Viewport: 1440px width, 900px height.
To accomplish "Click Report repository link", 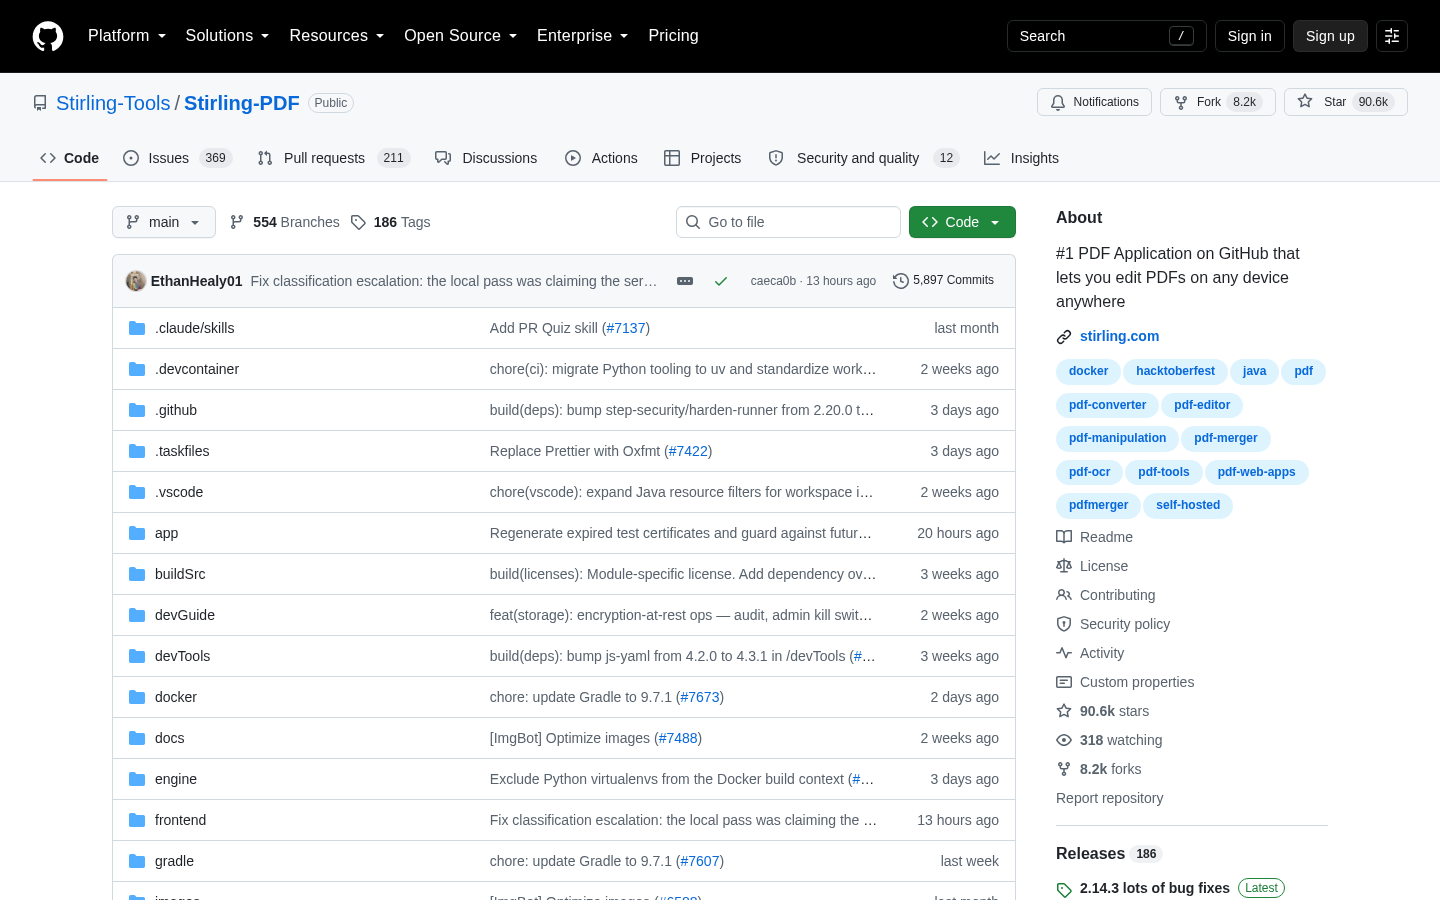I will [1109, 798].
